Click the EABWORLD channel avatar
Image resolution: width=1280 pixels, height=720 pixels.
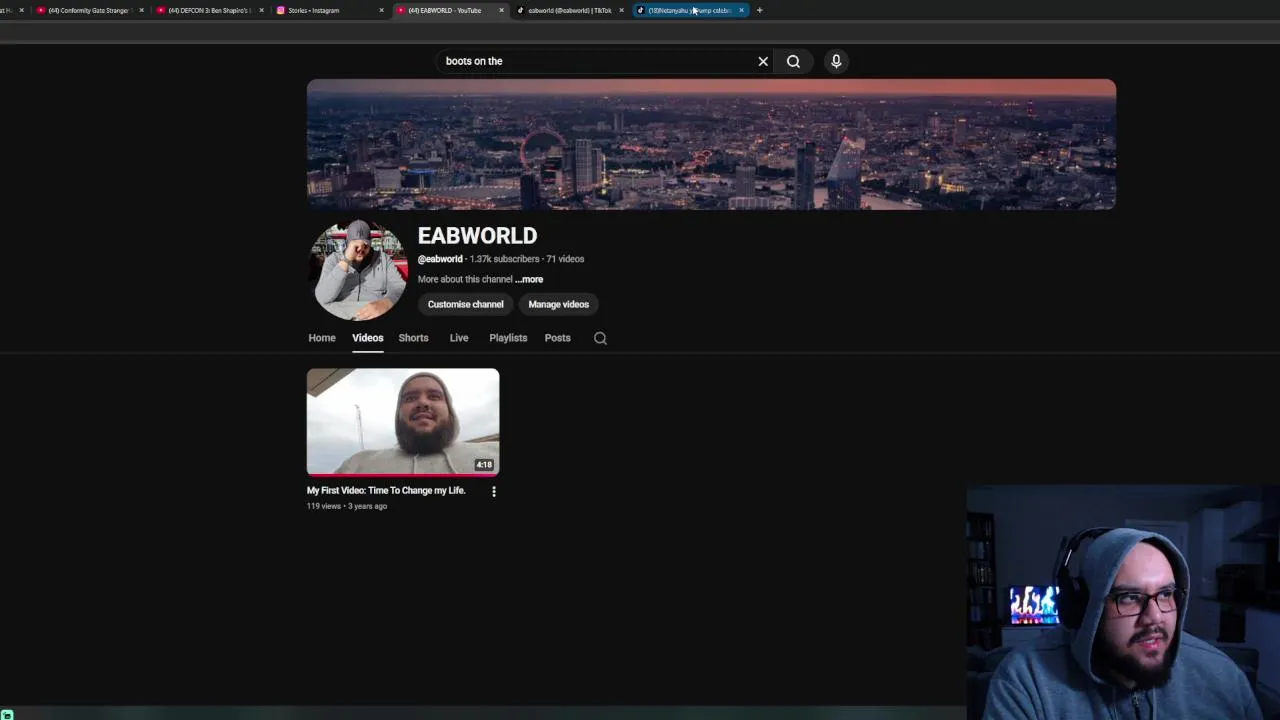click(360, 270)
